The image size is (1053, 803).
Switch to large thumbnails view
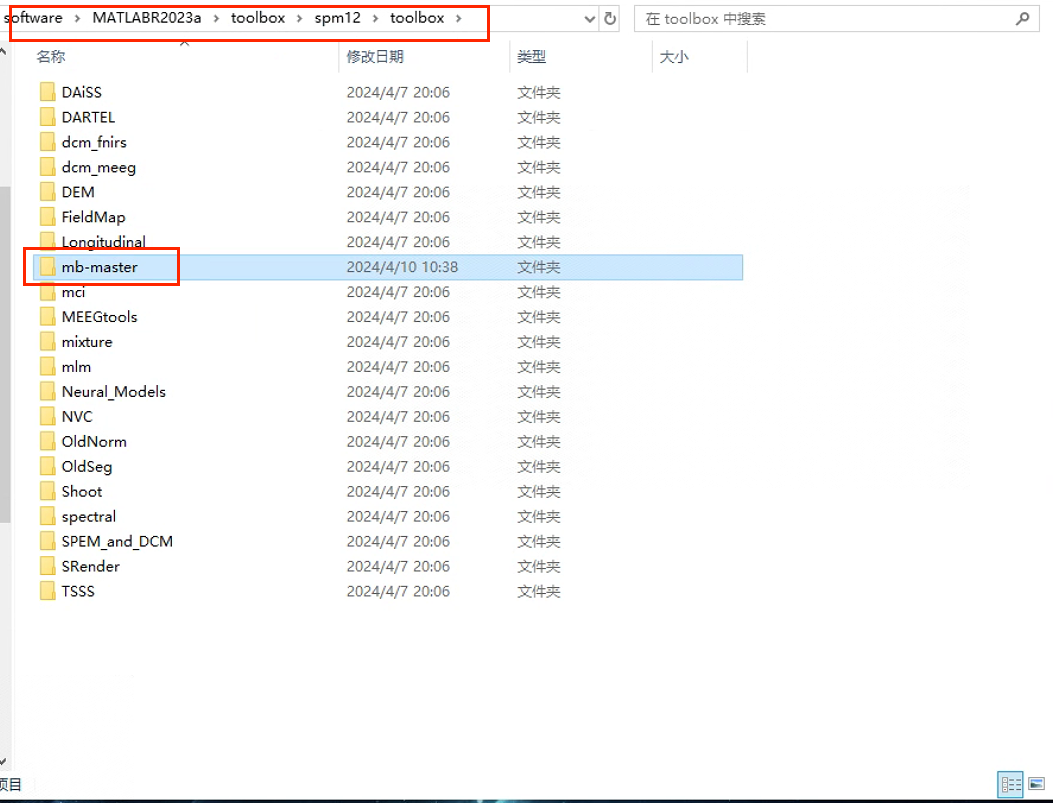(x=1036, y=784)
